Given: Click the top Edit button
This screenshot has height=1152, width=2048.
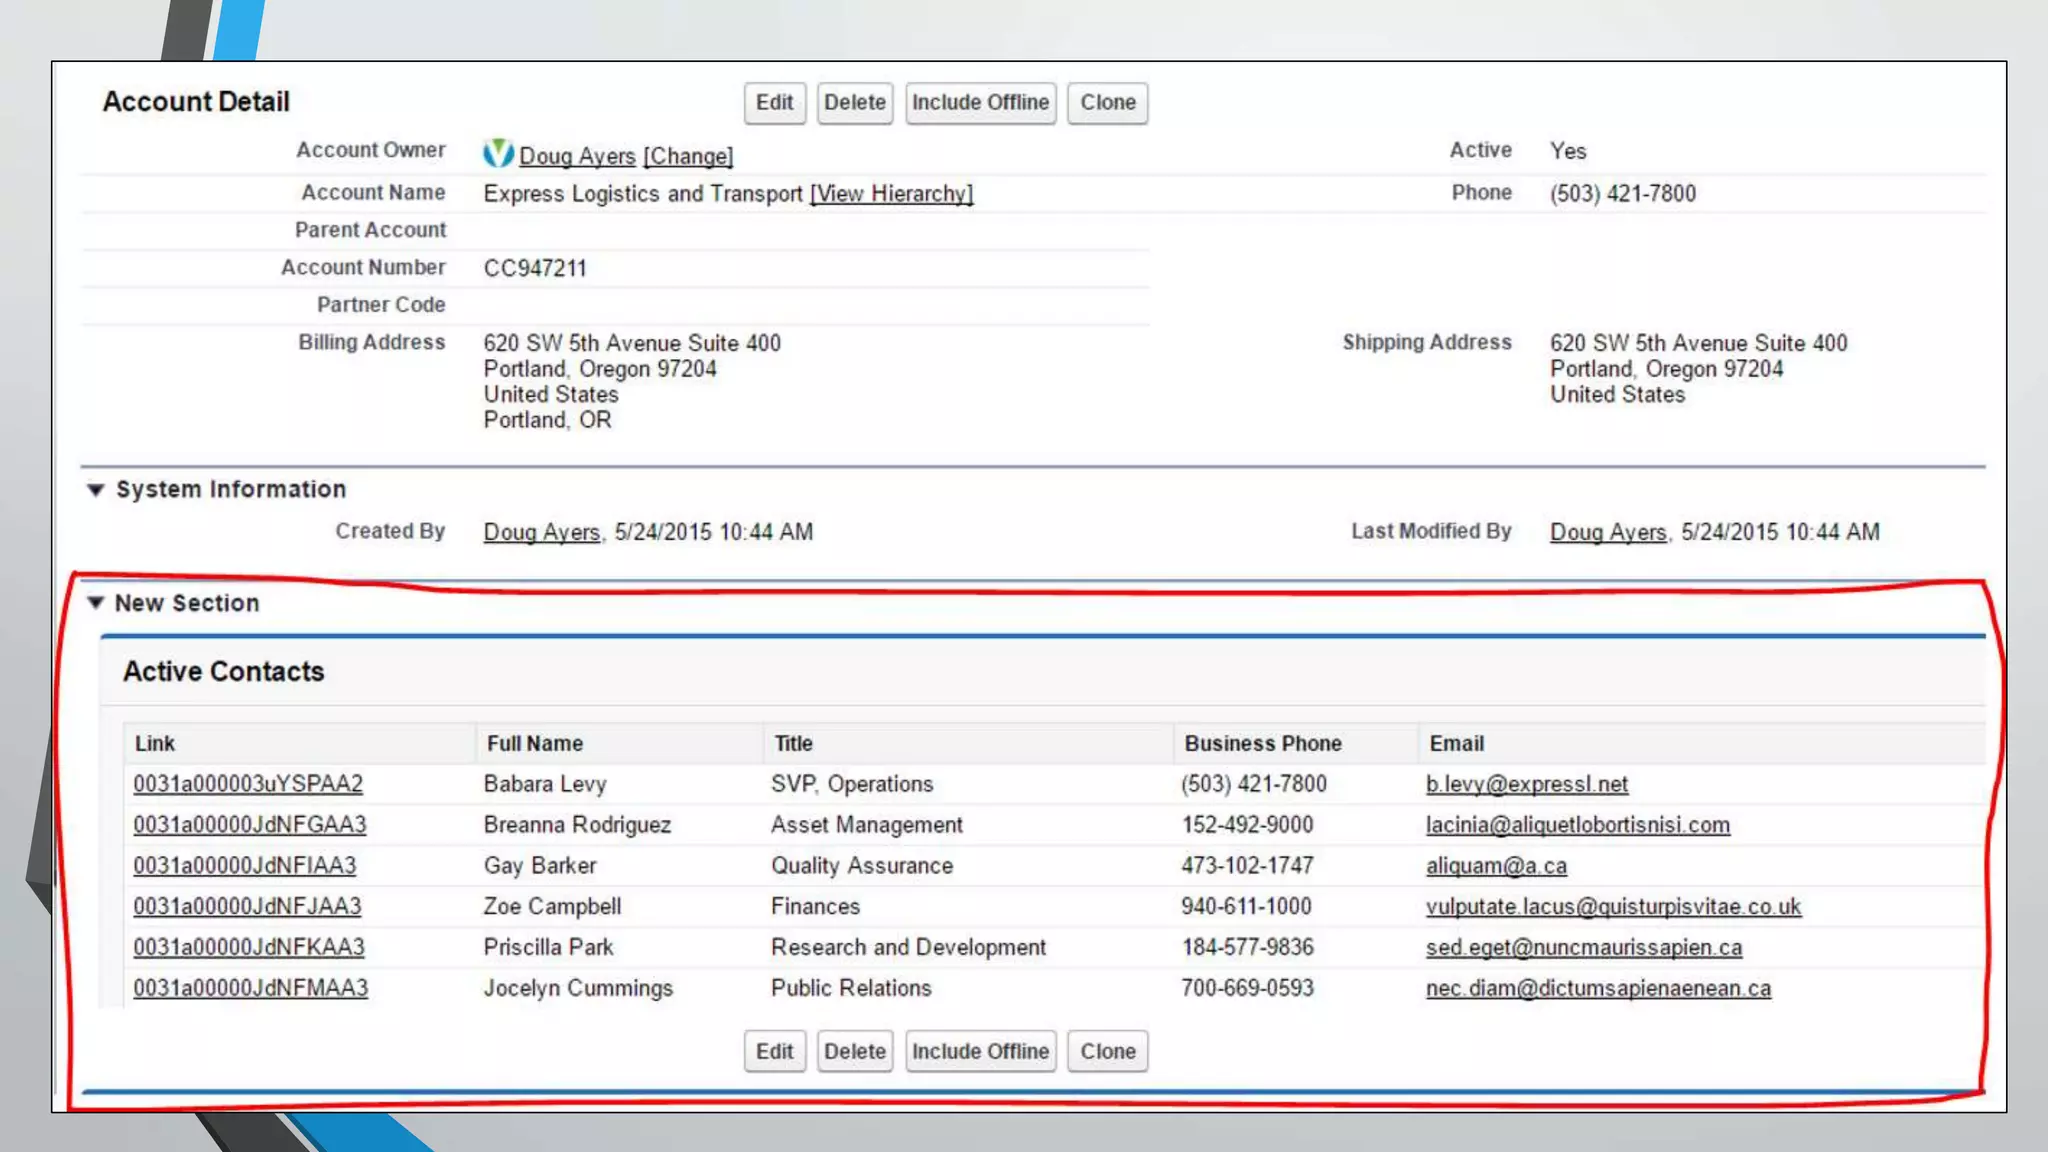Looking at the screenshot, I should tap(774, 103).
